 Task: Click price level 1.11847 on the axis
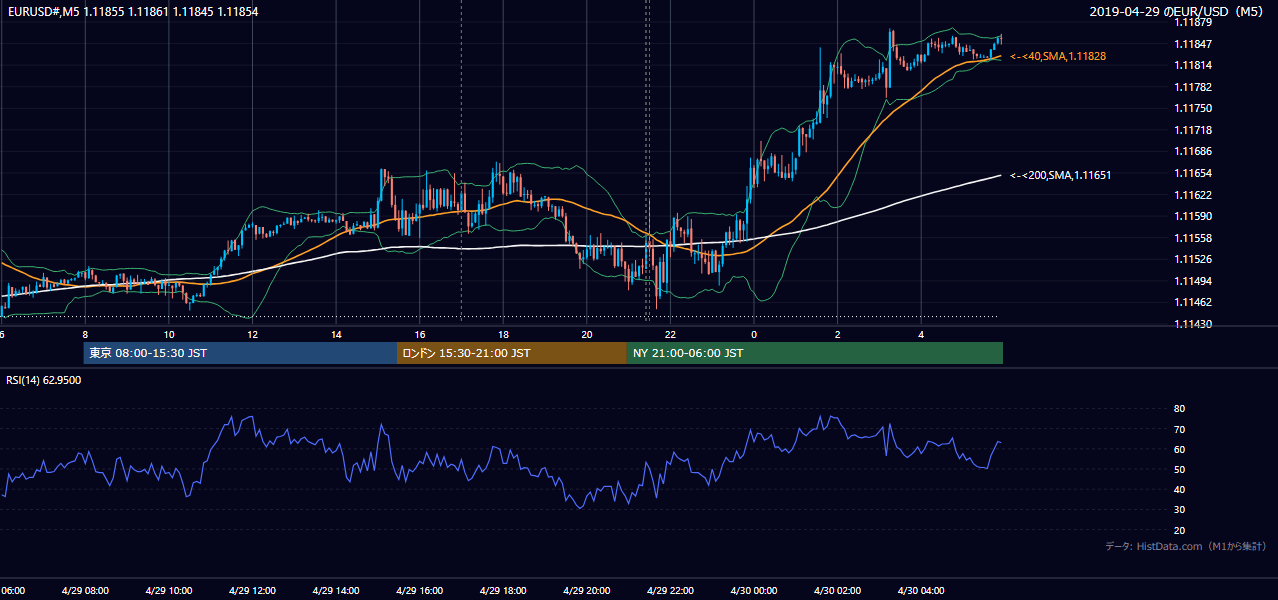point(1193,44)
